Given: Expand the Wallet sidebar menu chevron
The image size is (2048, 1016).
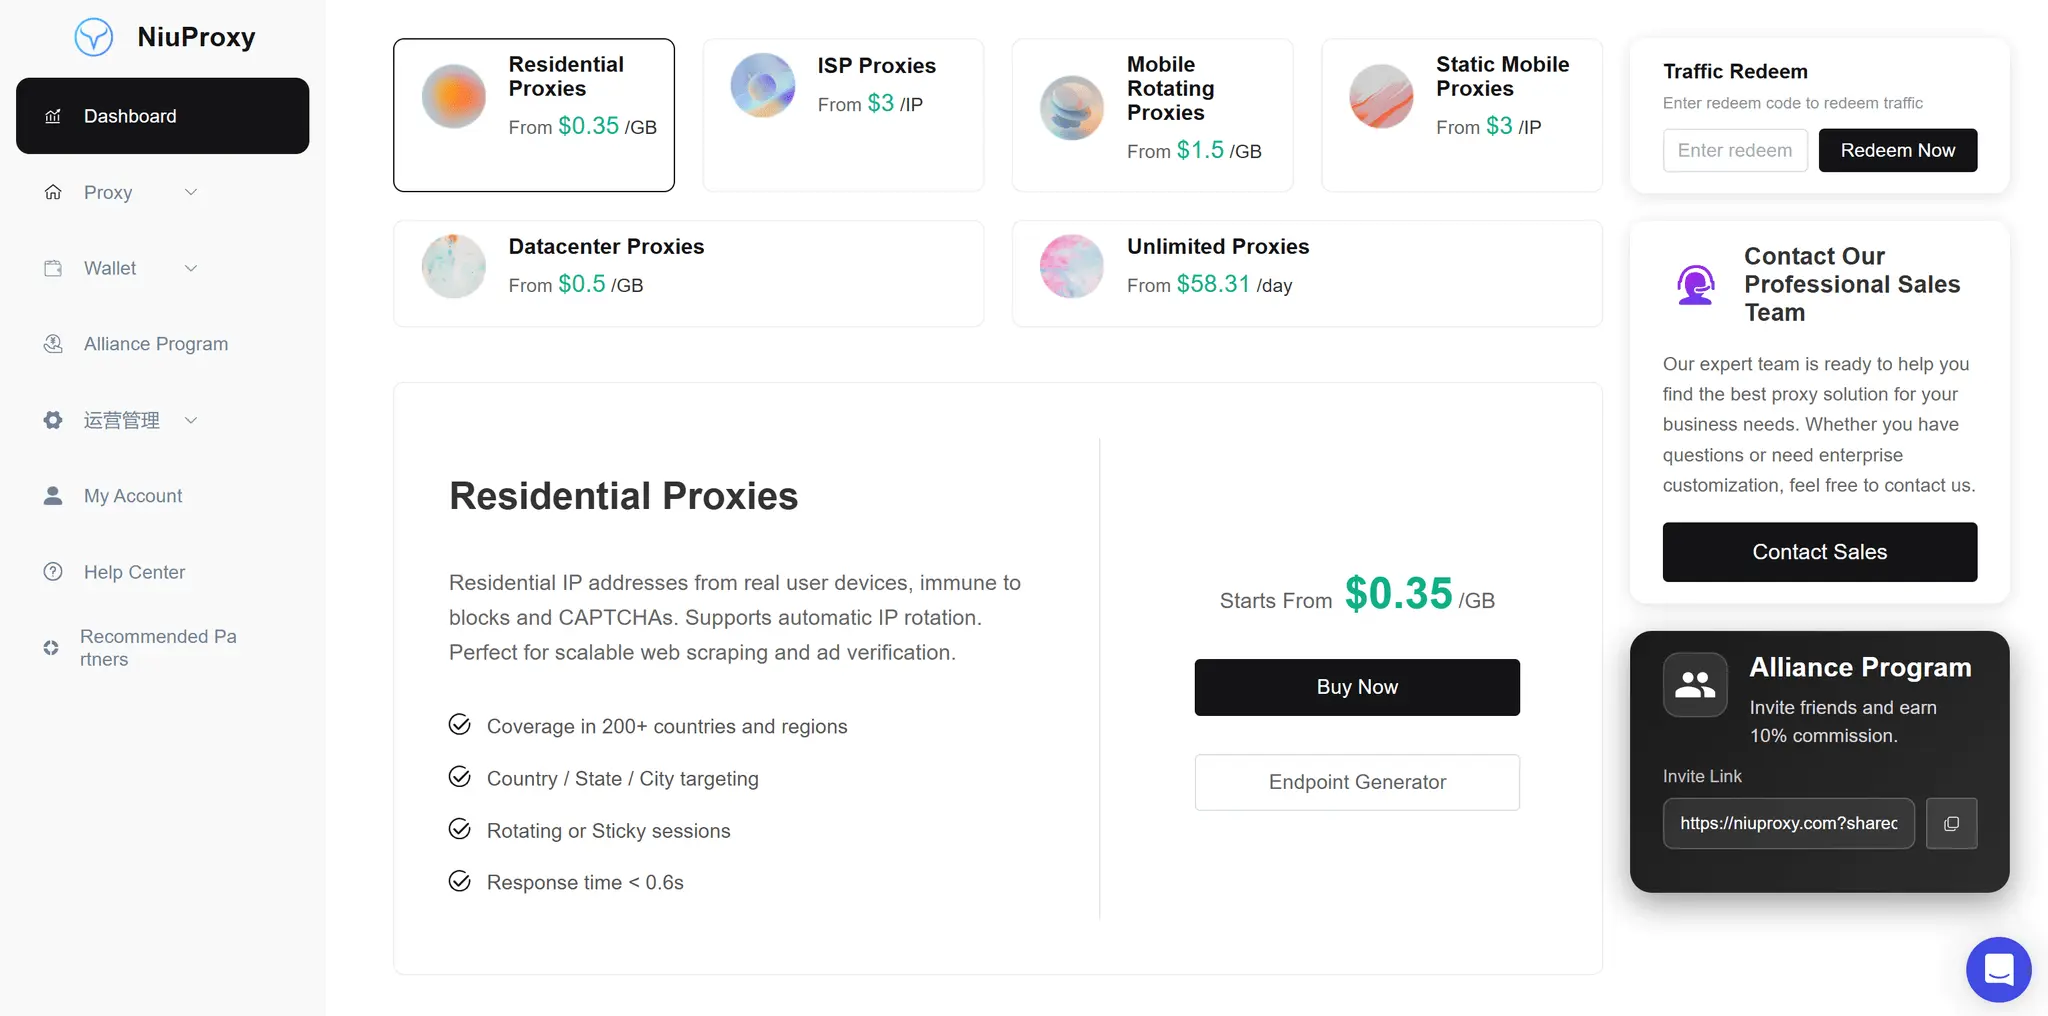Looking at the screenshot, I should (x=191, y=268).
